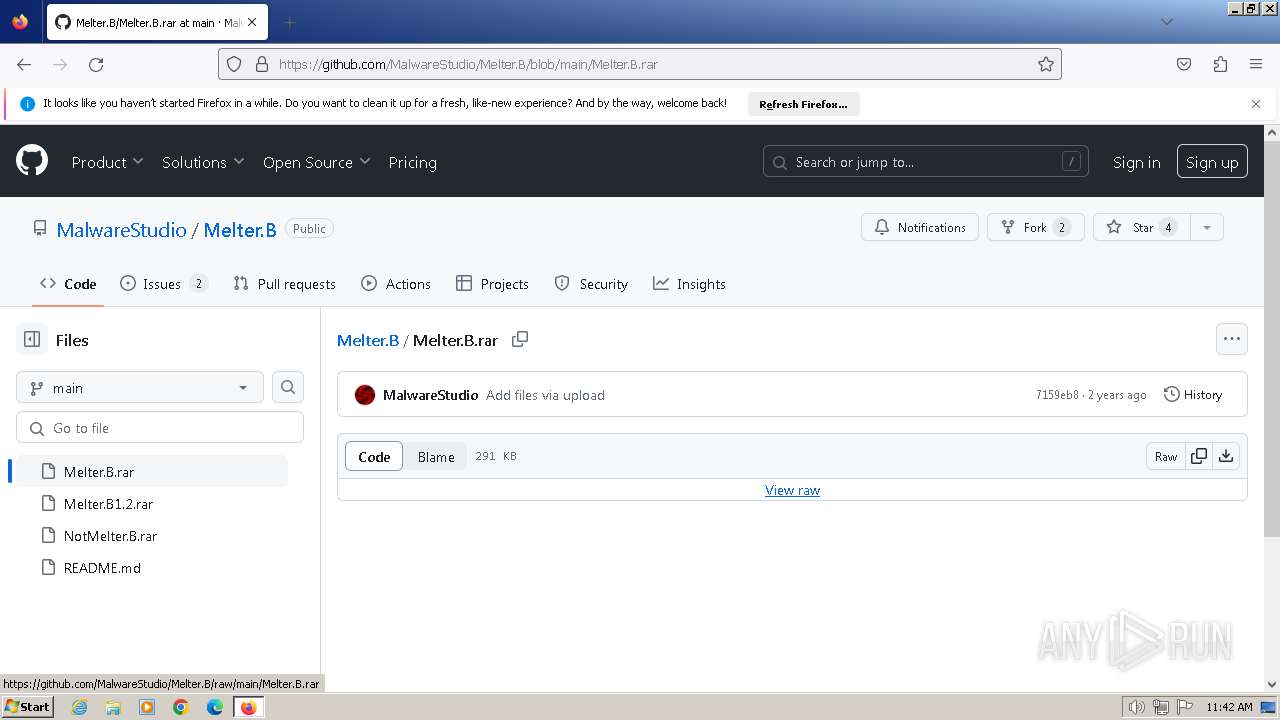Fork the Melter.B repository

coord(1036,227)
